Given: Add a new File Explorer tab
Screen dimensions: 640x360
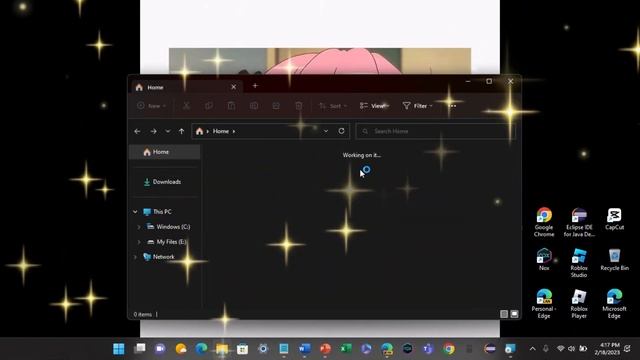Looking at the screenshot, I should click(x=255, y=86).
